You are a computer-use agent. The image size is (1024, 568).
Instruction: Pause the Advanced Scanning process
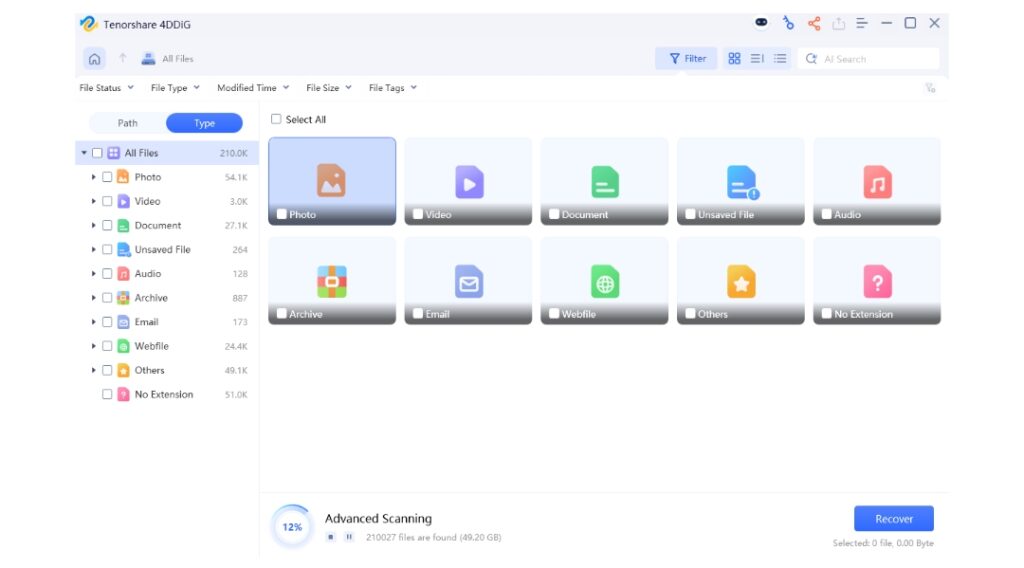pyautogui.click(x=349, y=537)
